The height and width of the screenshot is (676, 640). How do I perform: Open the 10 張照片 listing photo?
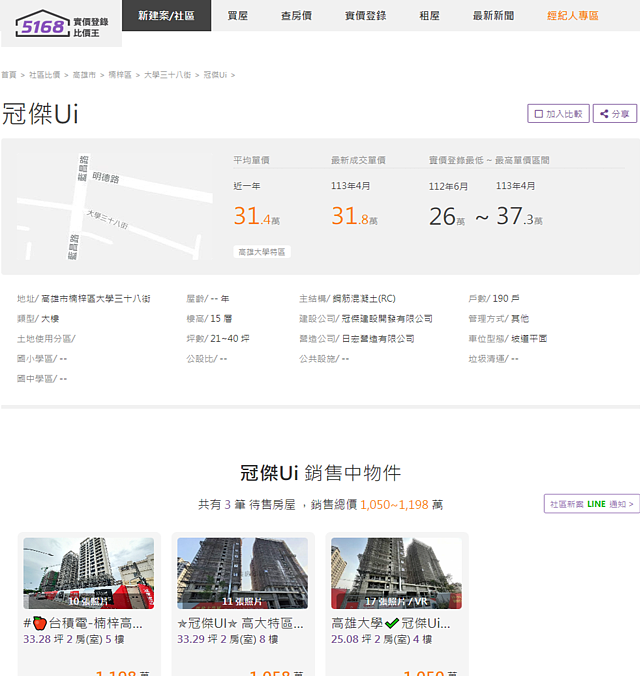(x=88, y=573)
